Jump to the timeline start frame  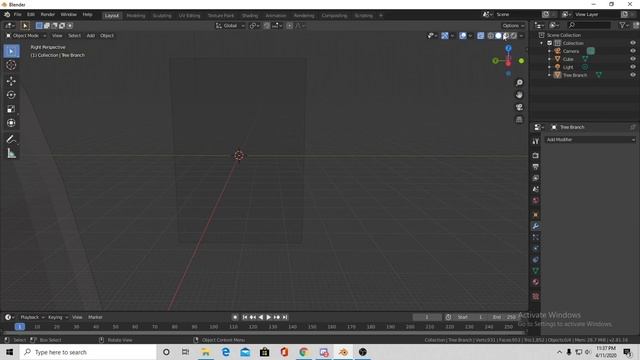tap(244, 317)
